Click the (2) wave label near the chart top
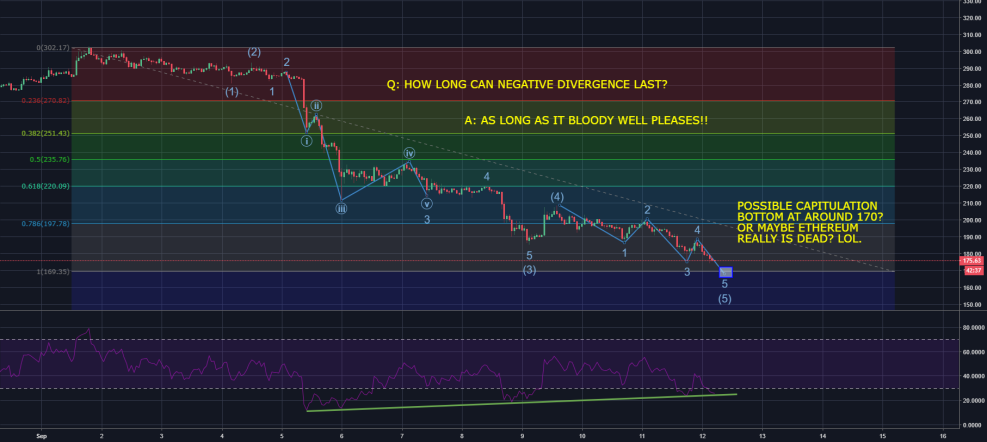 254,52
